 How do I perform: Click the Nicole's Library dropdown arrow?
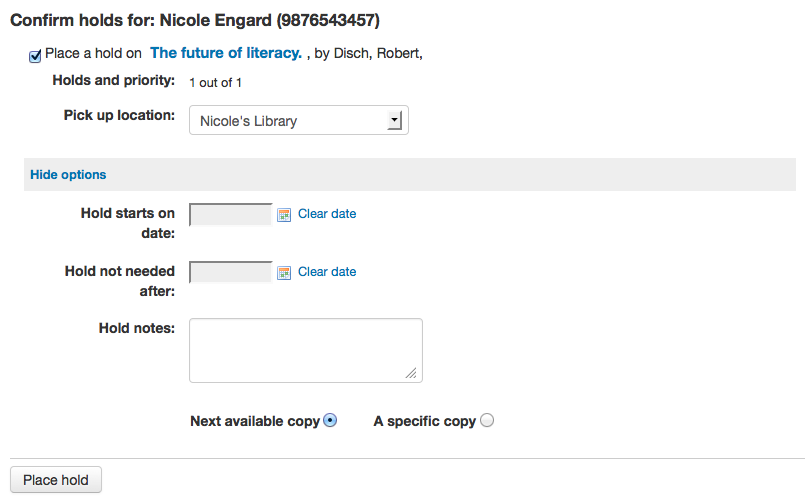click(394, 121)
